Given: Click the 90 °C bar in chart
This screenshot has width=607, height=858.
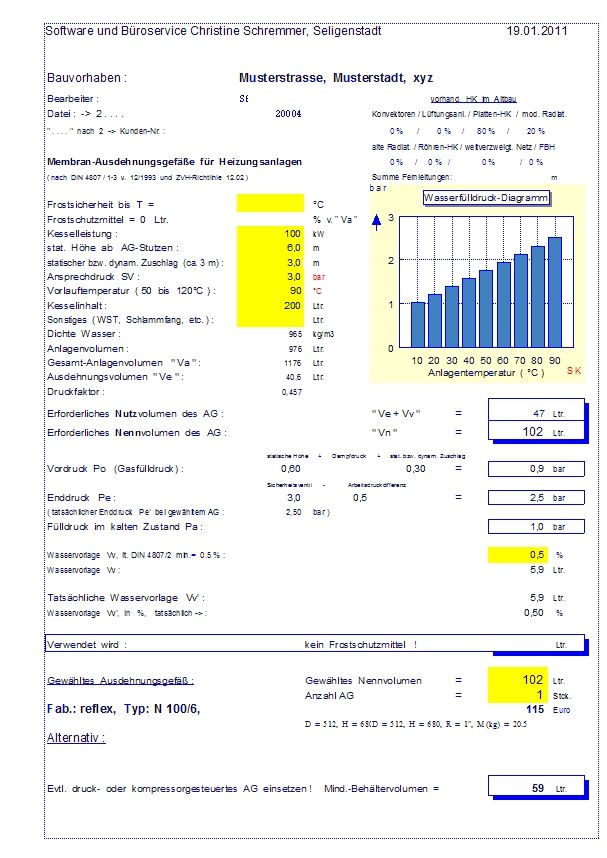Looking at the screenshot, I should (x=555, y=292).
